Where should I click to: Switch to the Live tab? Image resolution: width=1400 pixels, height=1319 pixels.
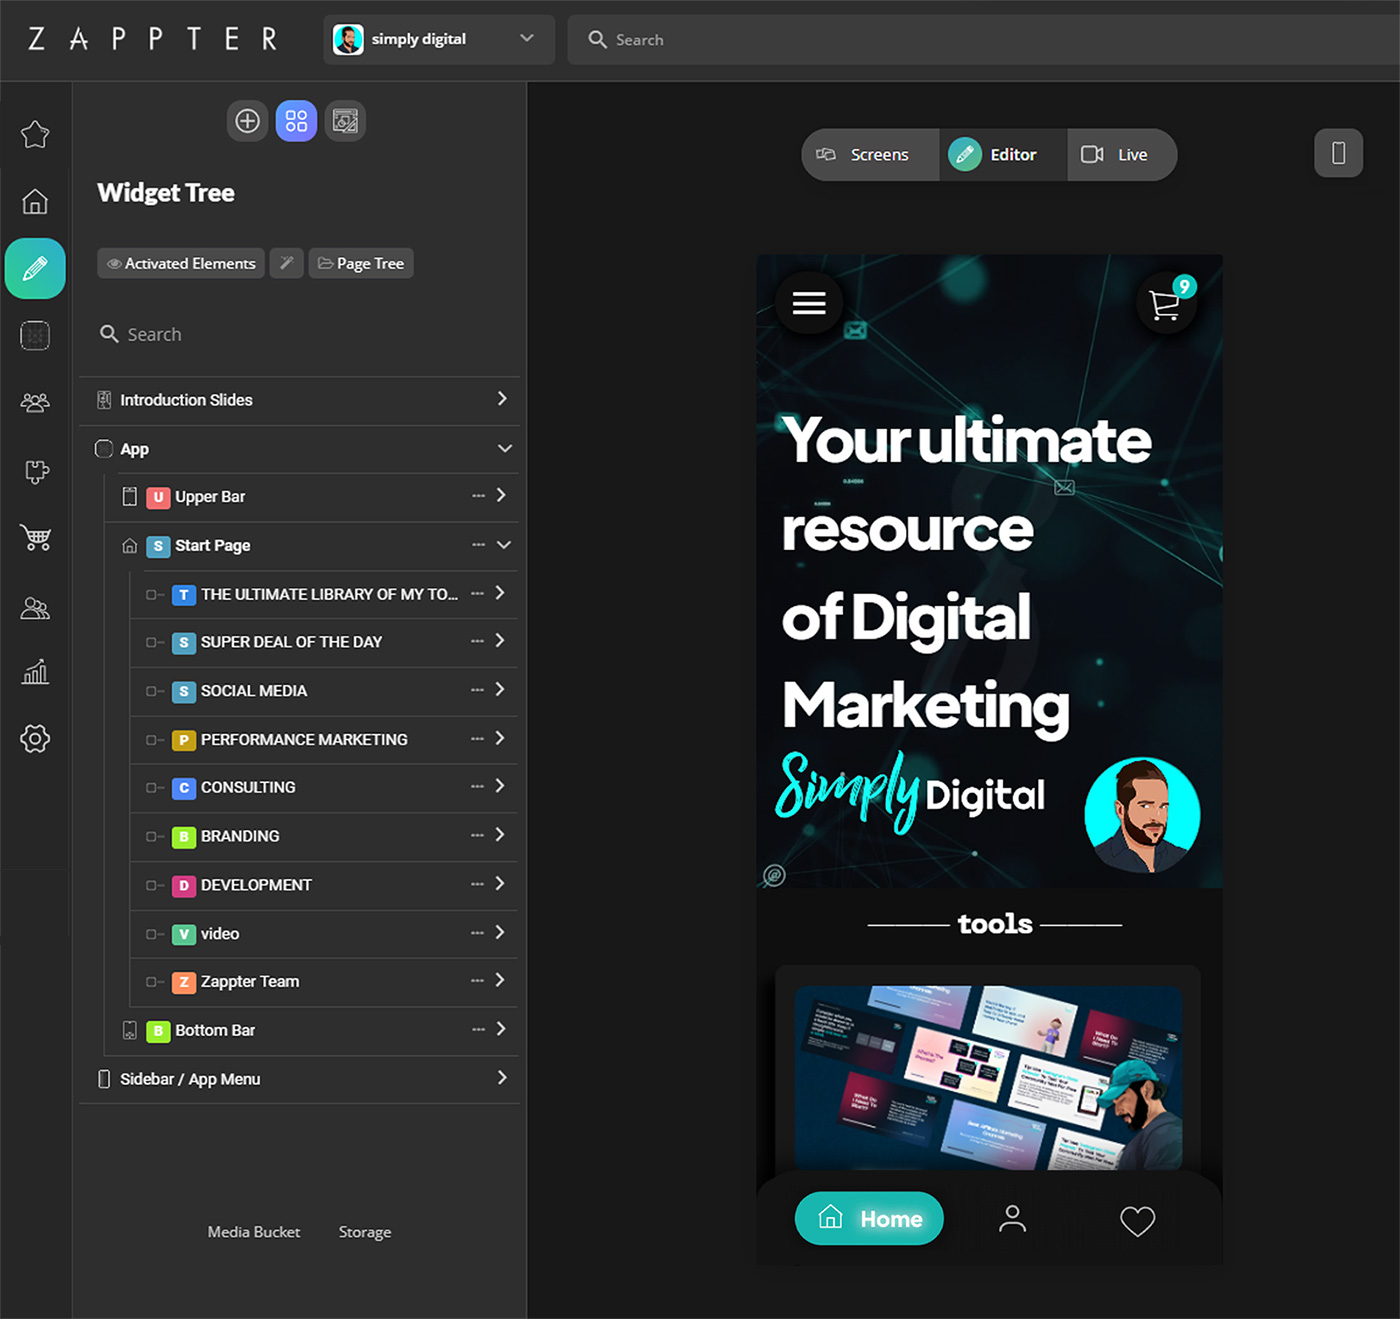[1121, 154]
